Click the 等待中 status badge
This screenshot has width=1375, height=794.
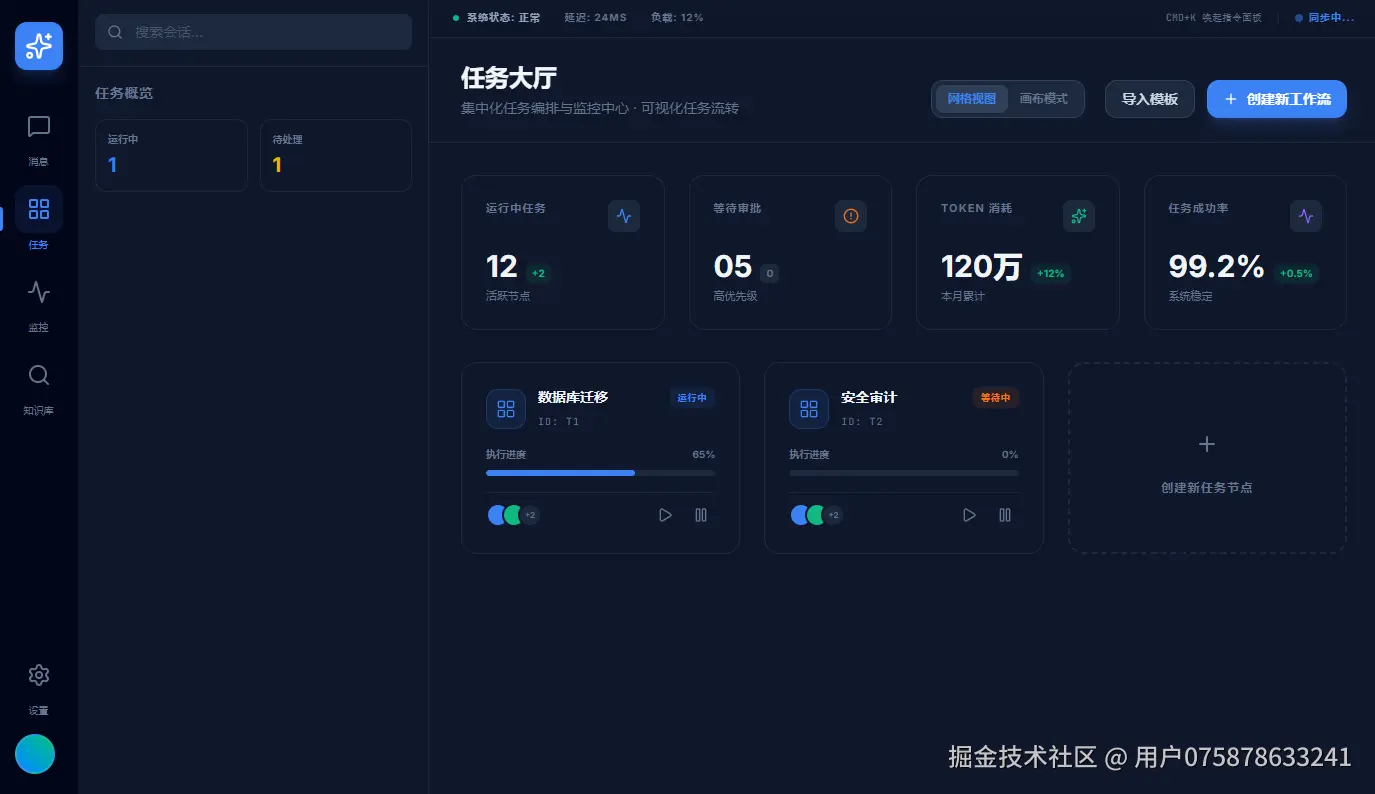pos(996,398)
